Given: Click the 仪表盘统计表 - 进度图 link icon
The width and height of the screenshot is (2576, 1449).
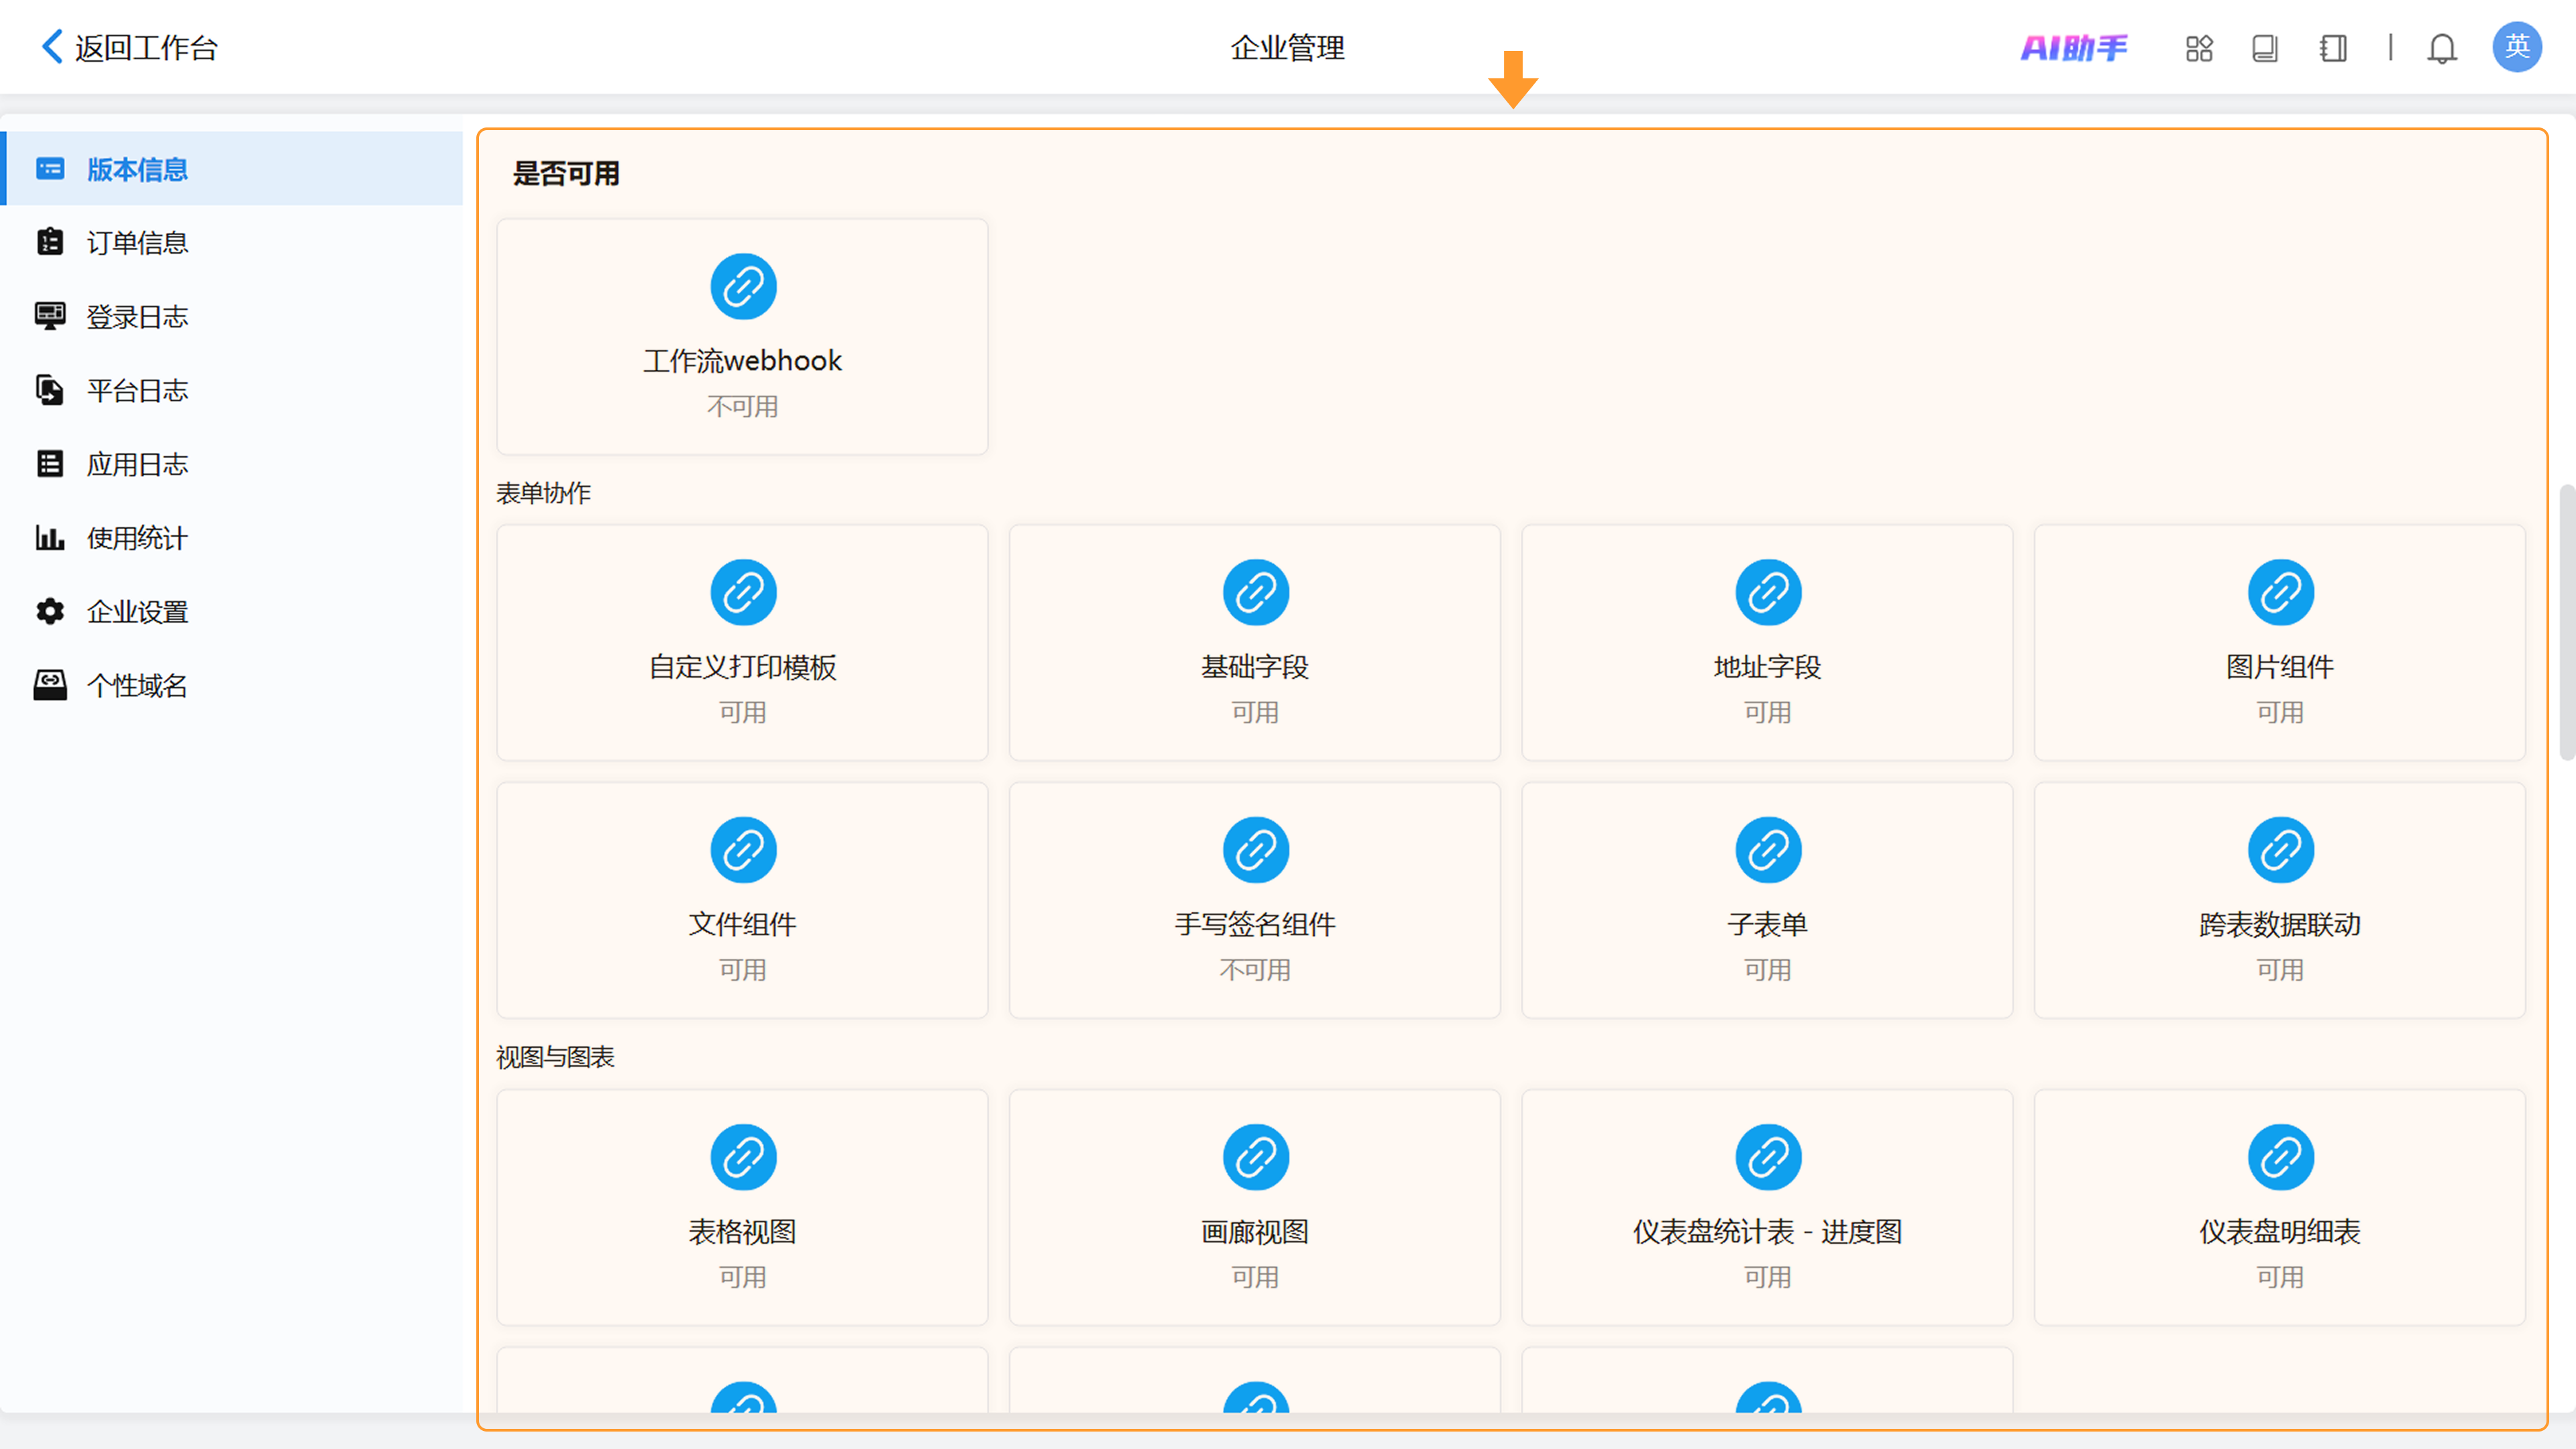Looking at the screenshot, I should [x=1768, y=1158].
